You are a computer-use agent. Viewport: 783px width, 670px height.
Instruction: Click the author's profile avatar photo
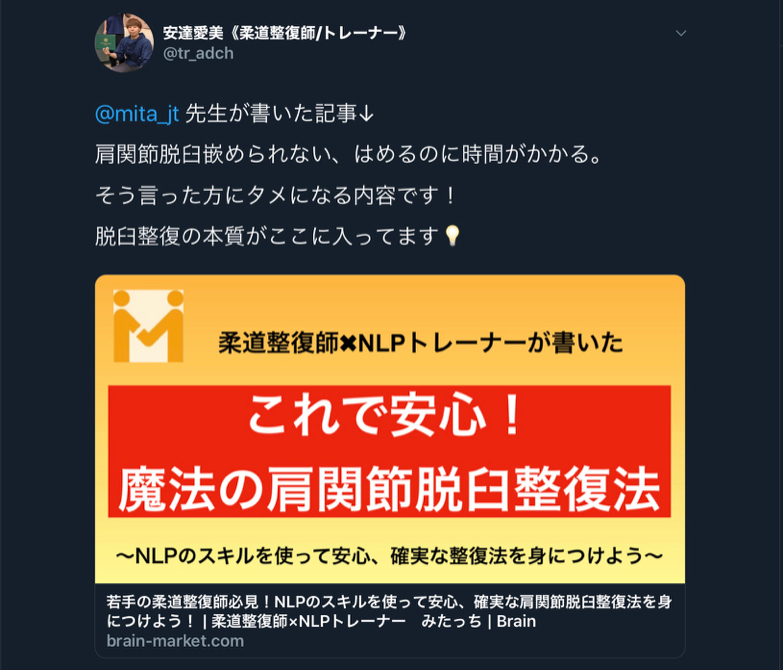[124, 43]
